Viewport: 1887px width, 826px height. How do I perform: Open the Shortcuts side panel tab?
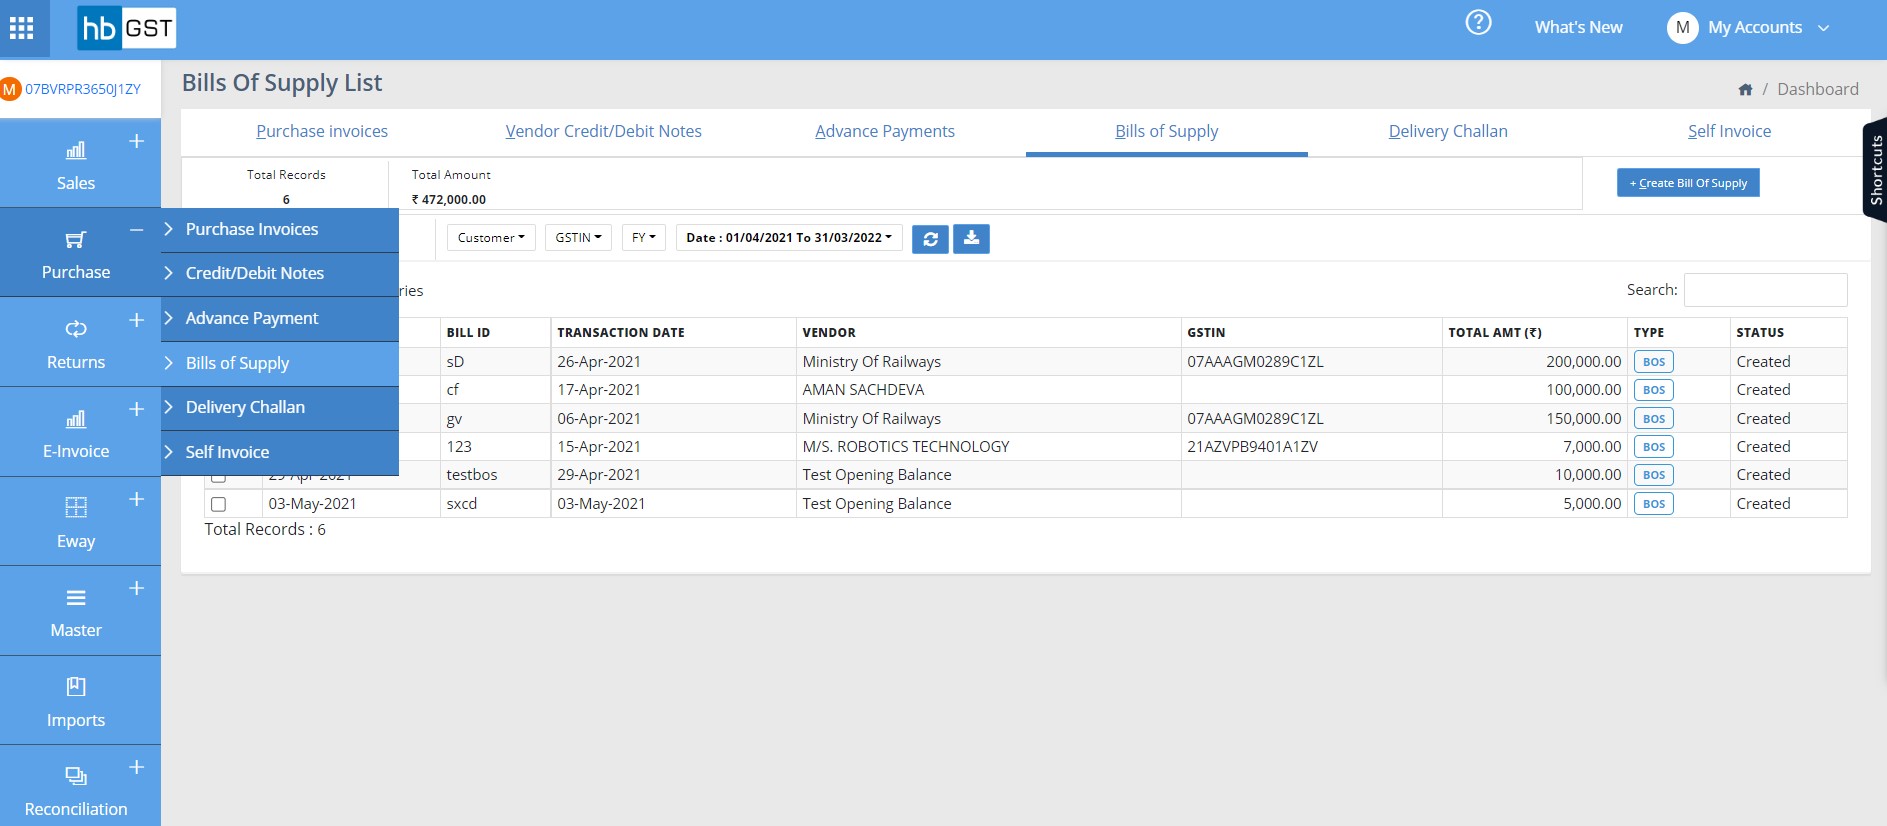coord(1875,170)
